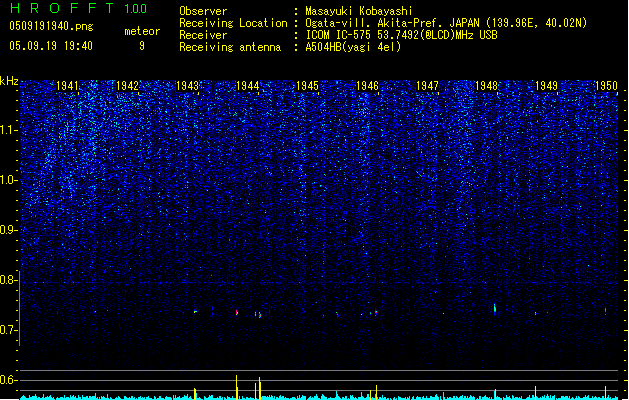629x400 pixels.
Task: Click the 'Observer' field label
Action: 203,11
